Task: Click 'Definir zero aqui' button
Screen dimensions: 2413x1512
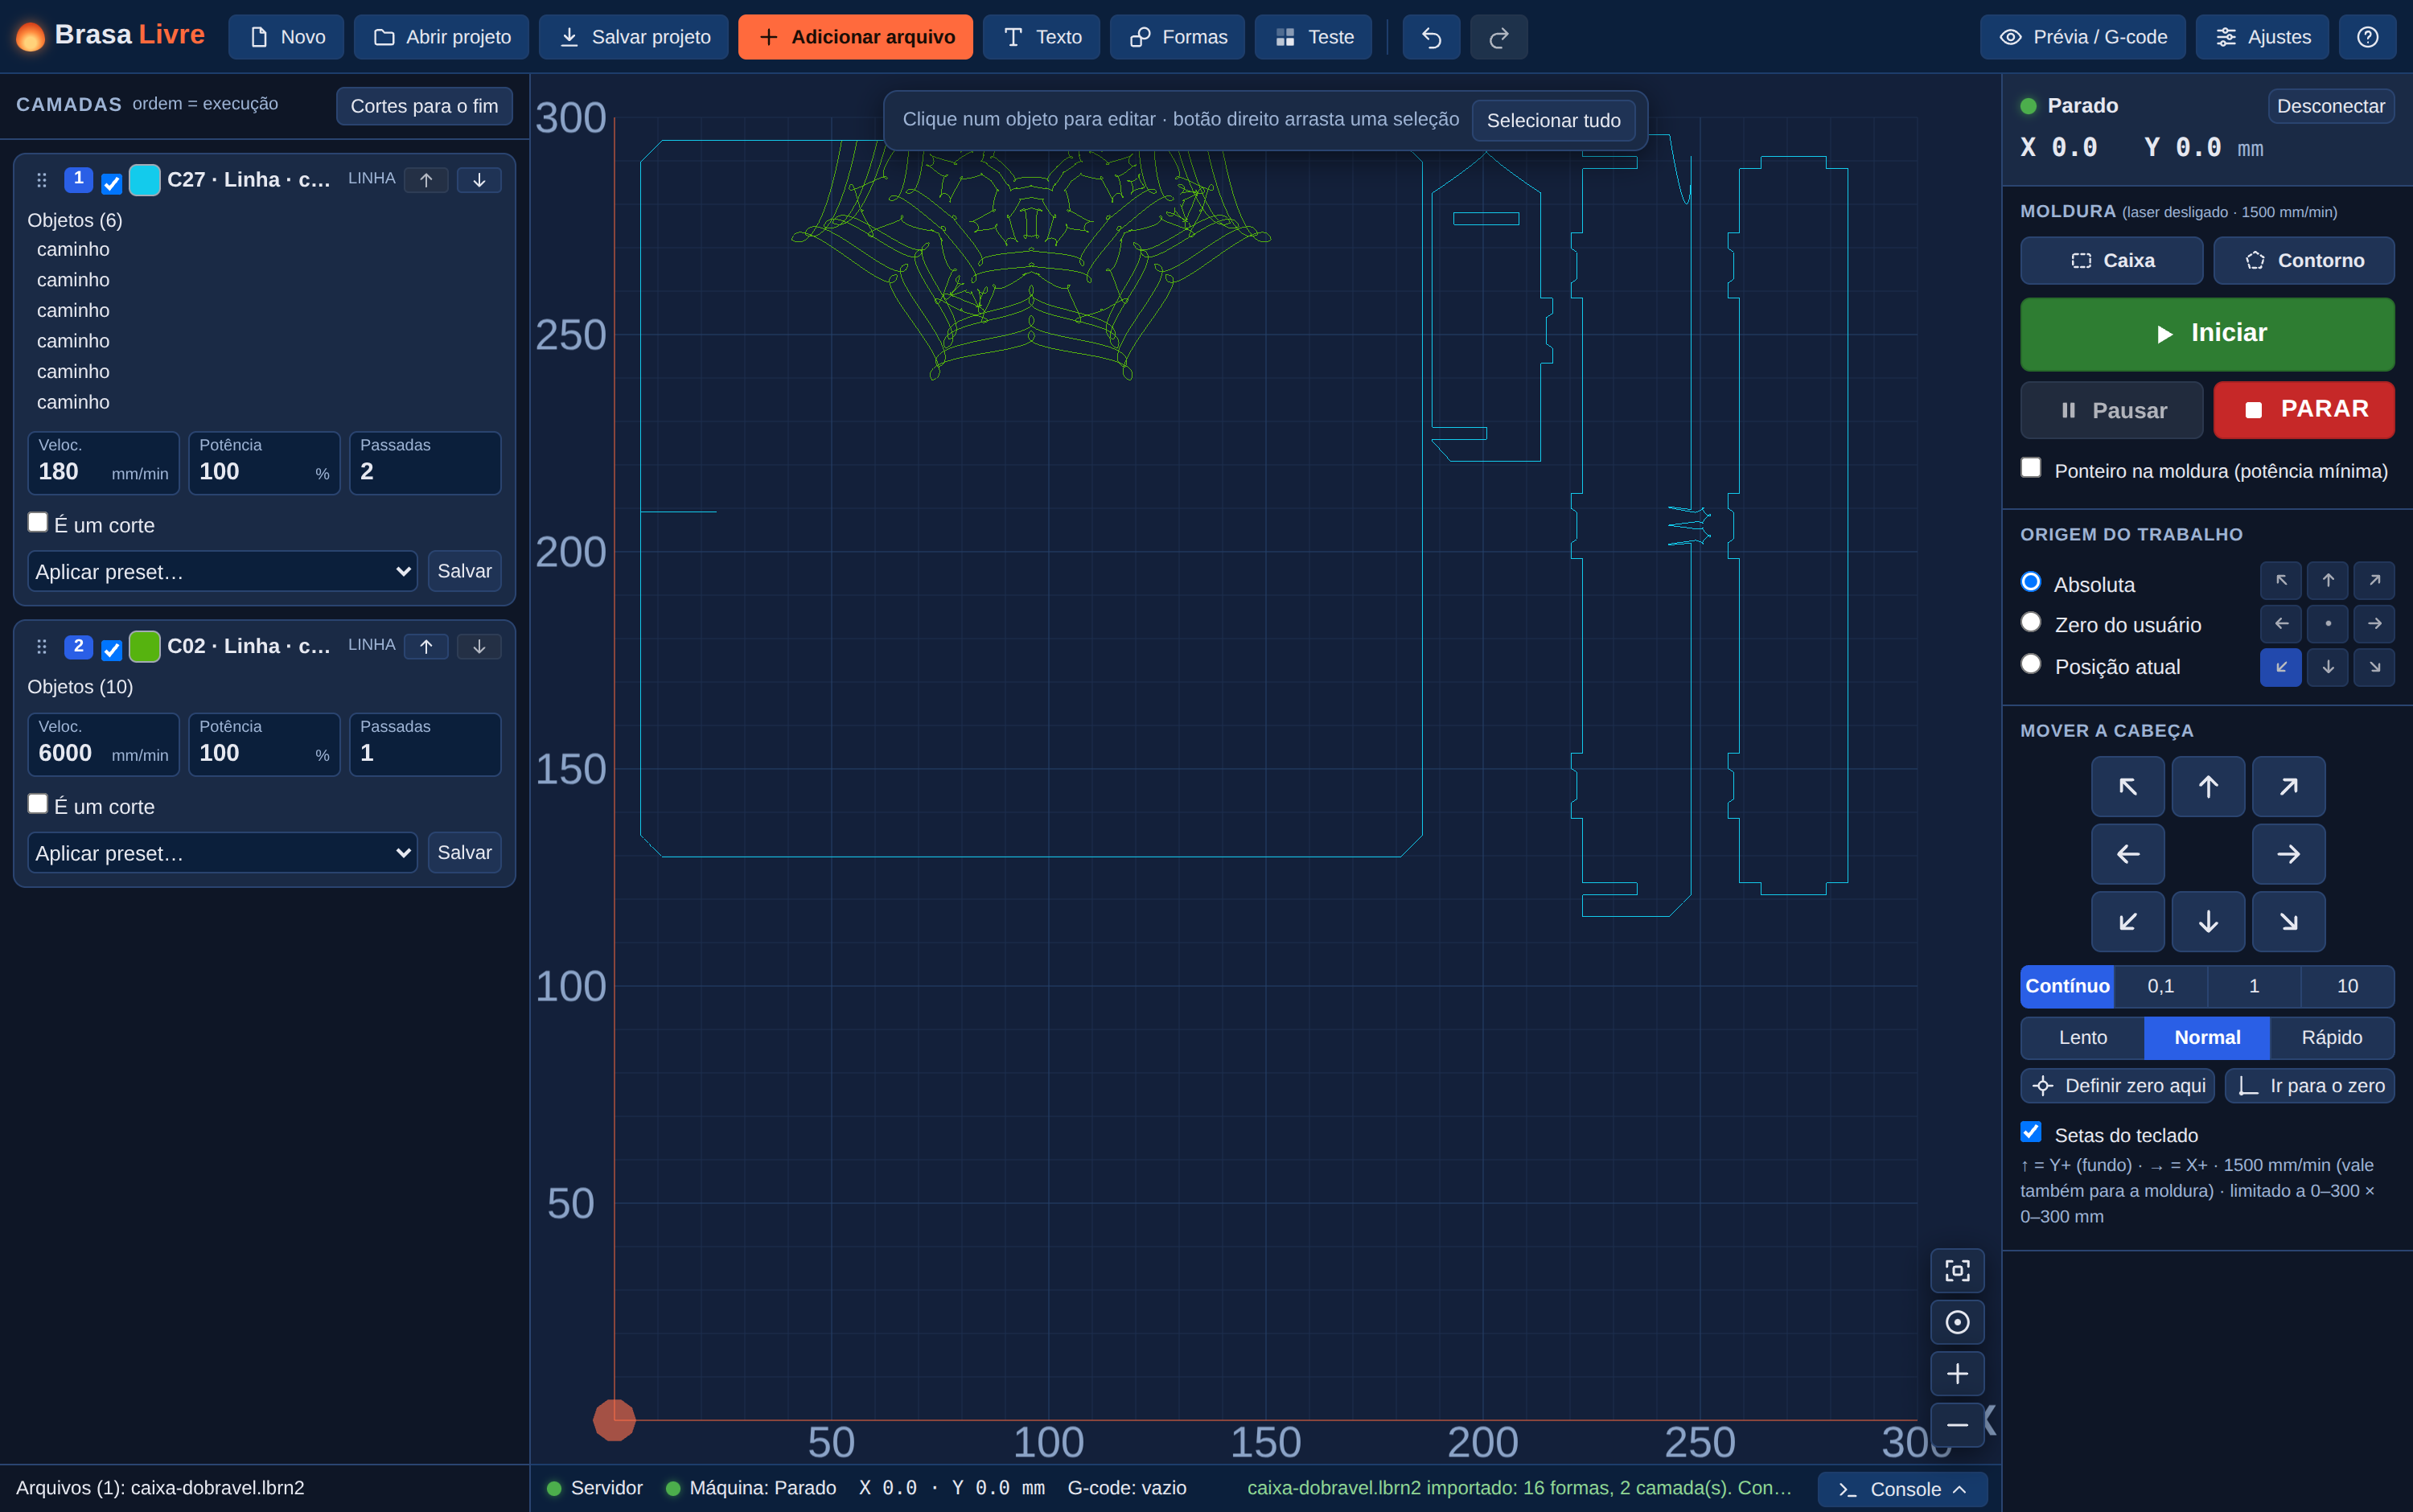Action: tap(2118, 1086)
